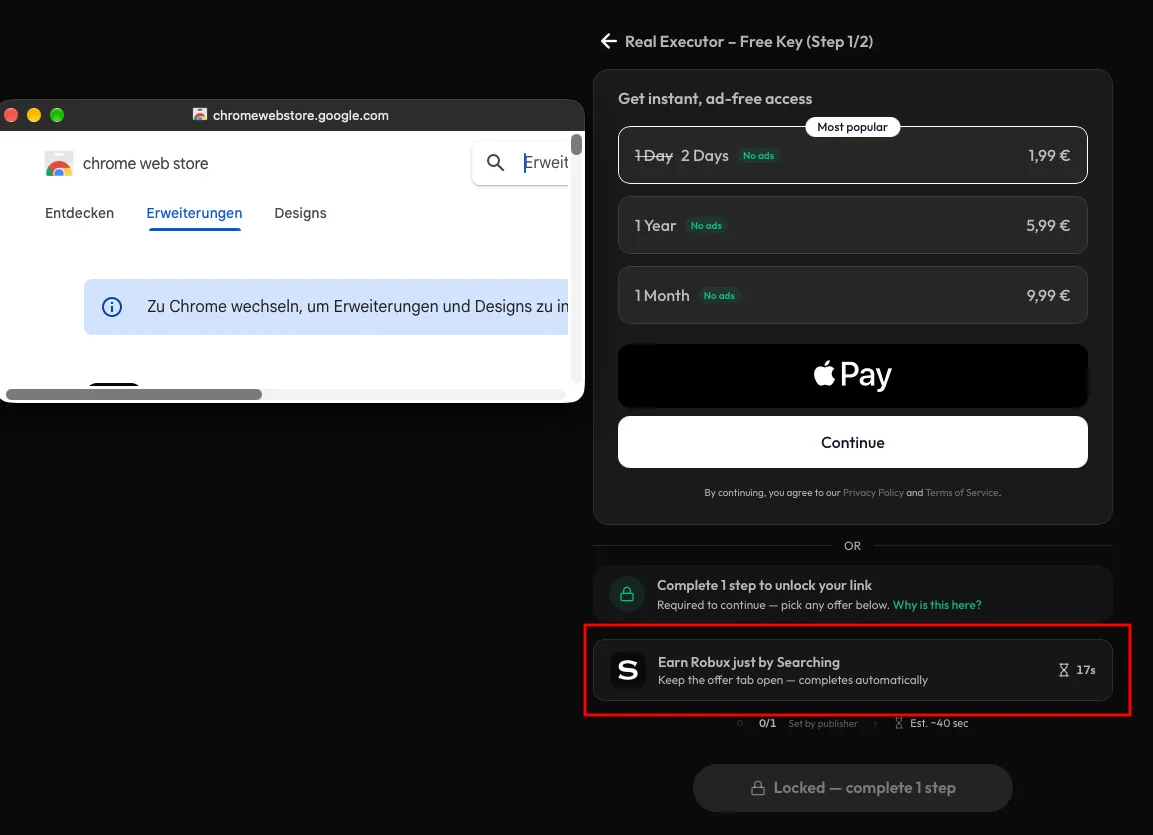The image size is (1153, 835).
Task: Click the hourglass icon beside 17s
Action: coord(1063,670)
